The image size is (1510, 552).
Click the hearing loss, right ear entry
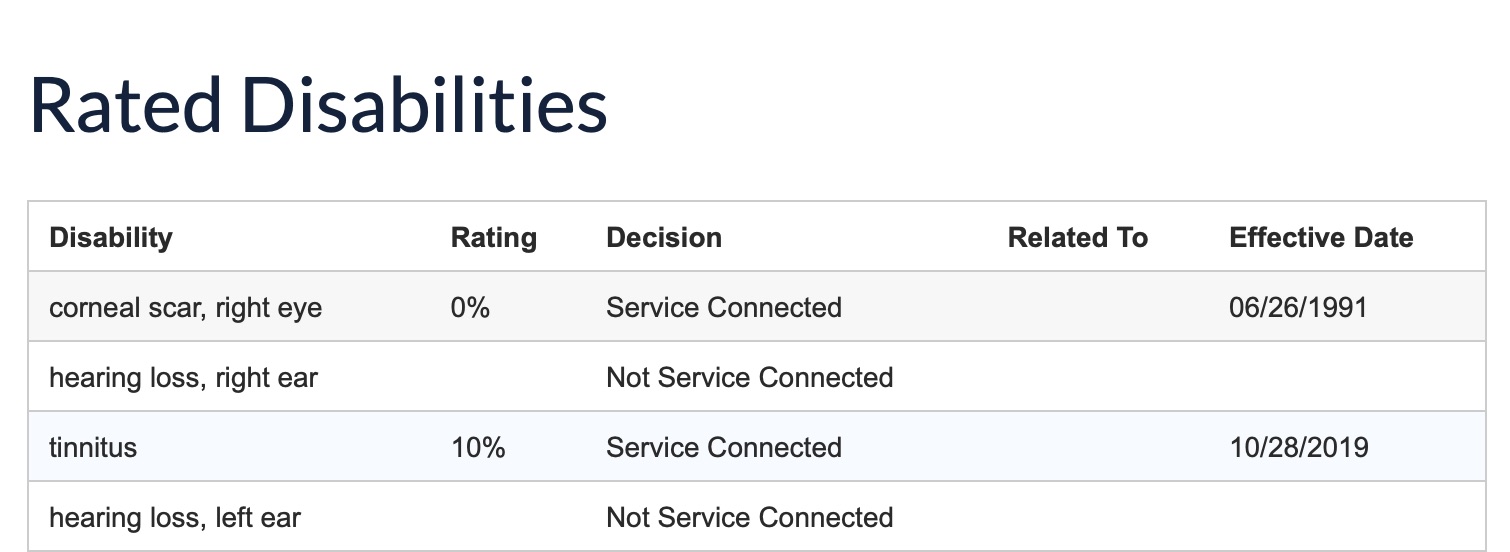click(184, 377)
